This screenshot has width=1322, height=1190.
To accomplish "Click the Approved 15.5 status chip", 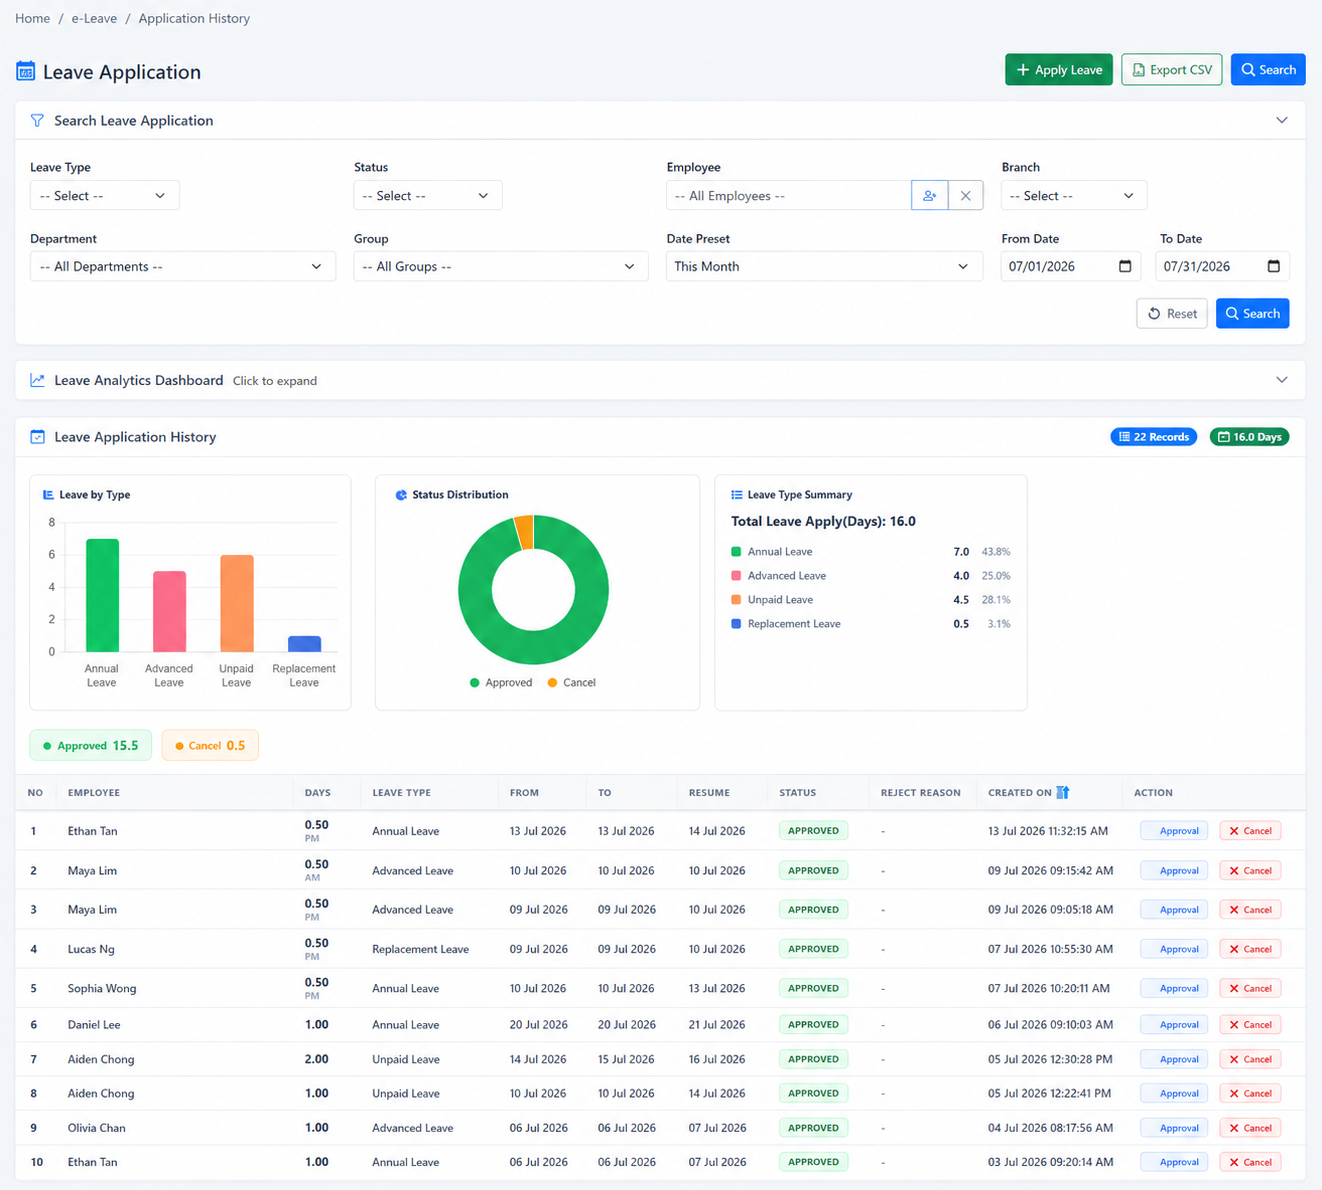I will 91,745.
